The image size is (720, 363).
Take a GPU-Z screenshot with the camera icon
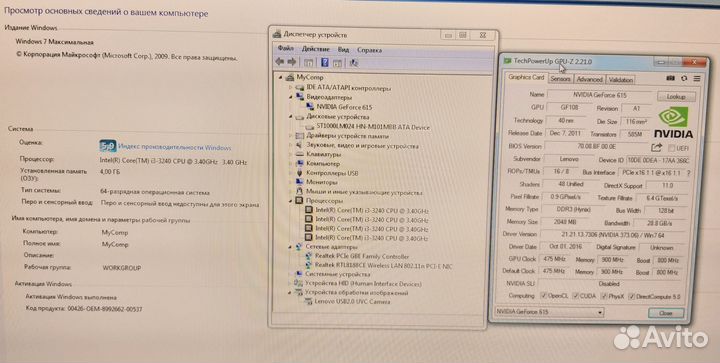point(670,78)
